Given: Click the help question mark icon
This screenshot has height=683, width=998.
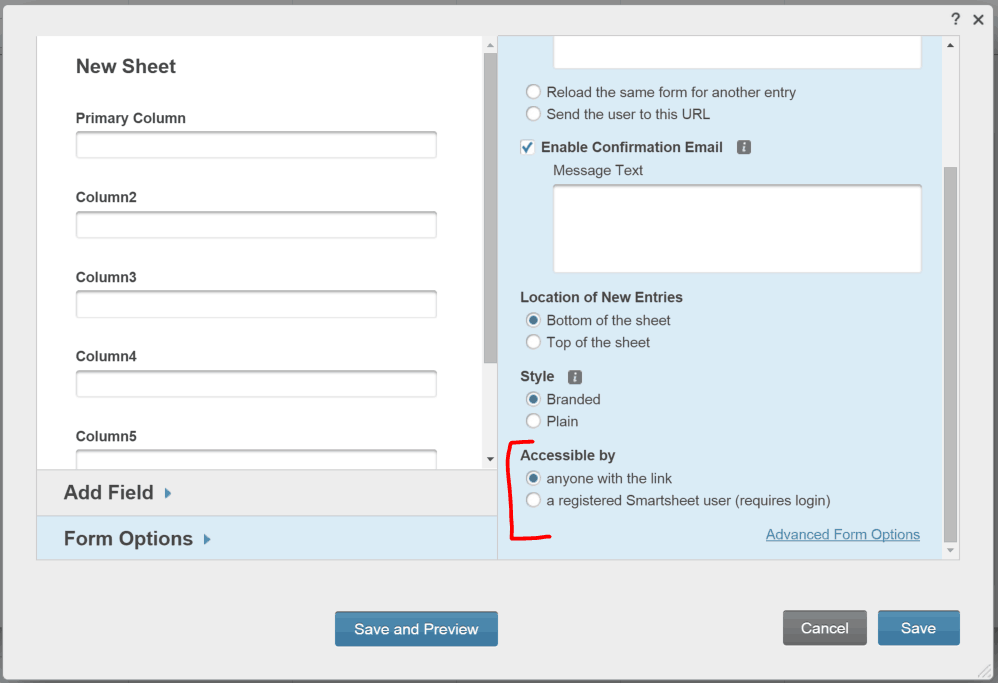Looking at the screenshot, I should click(x=956, y=19).
